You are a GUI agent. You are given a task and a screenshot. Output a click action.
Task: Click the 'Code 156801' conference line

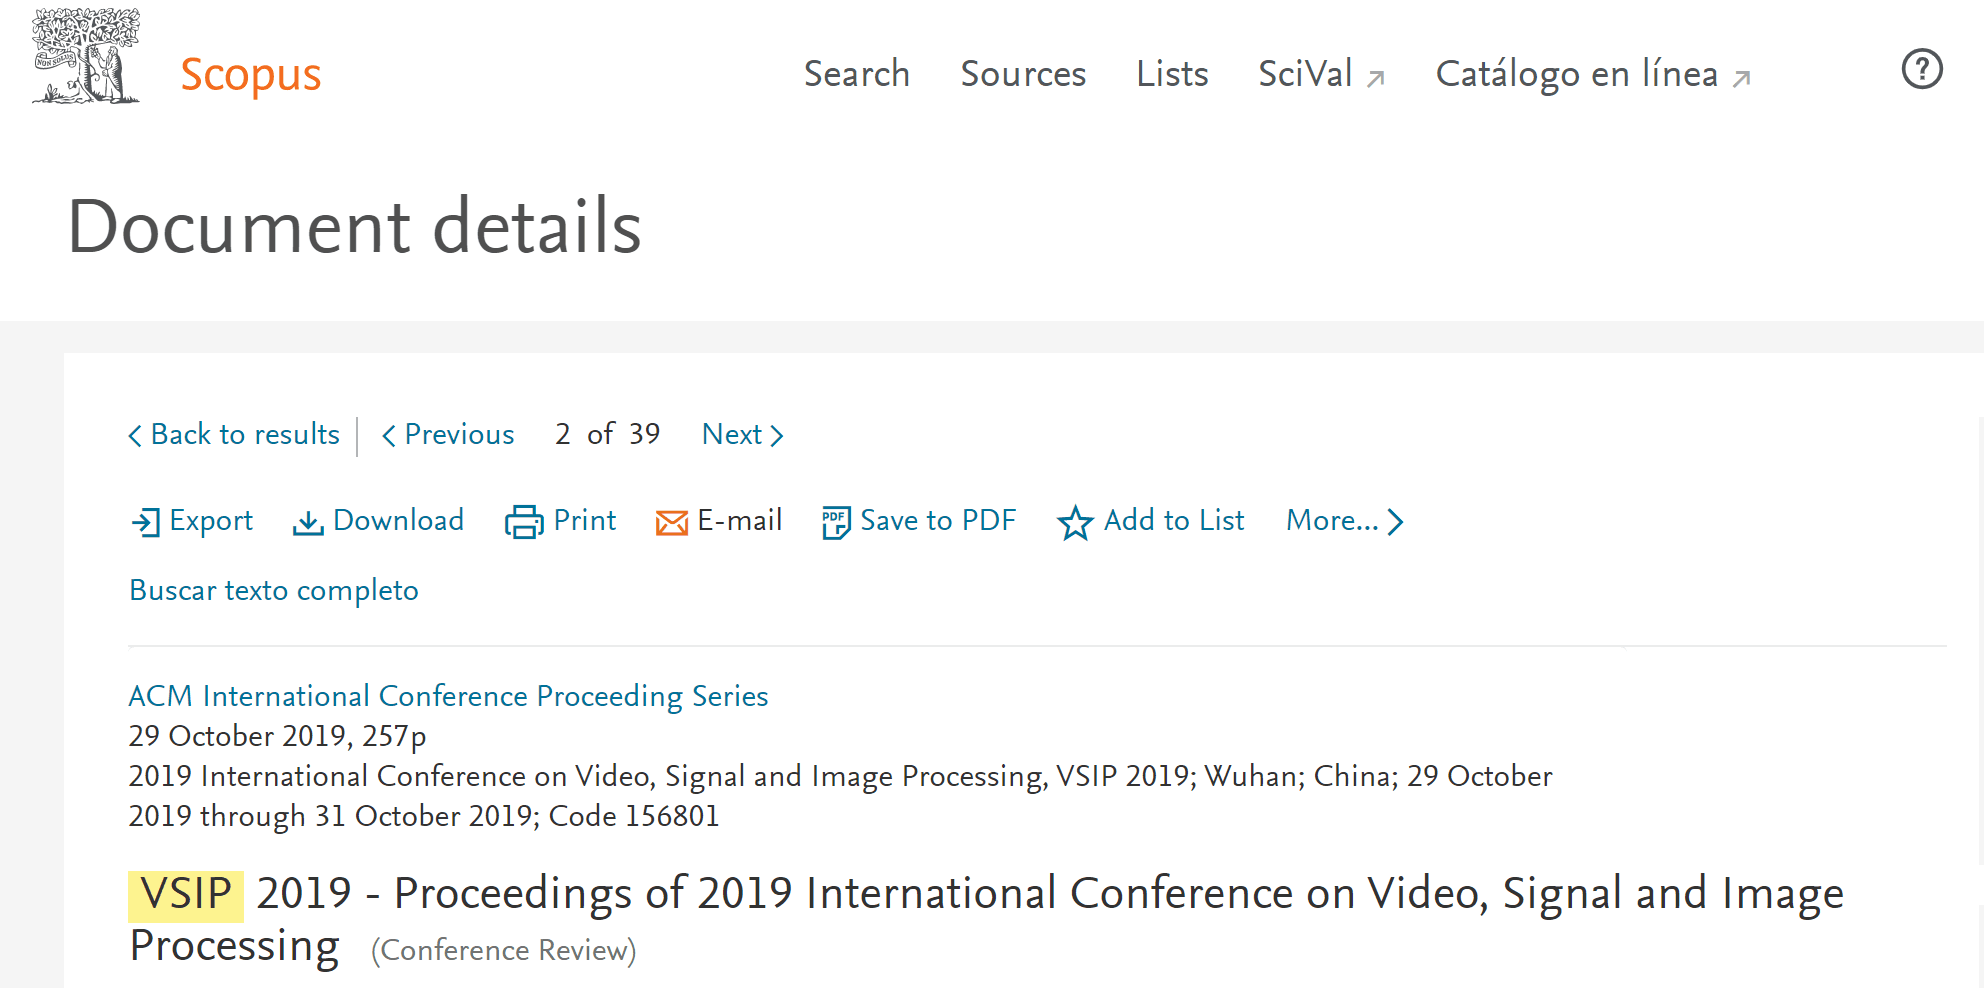(x=634, y=816)
